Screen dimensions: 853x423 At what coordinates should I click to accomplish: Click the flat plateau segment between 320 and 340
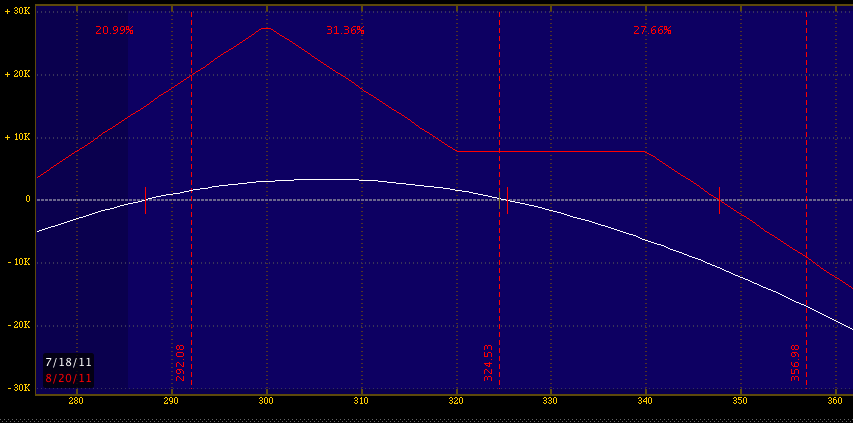pyautogui.click(x=550, y=152)
